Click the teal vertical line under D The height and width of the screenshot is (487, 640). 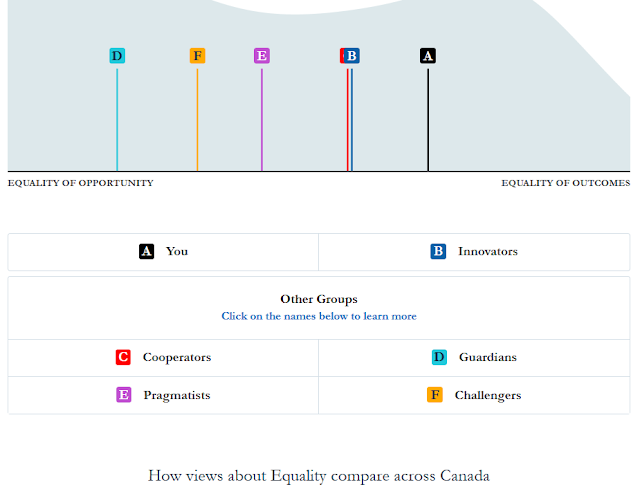117,120
